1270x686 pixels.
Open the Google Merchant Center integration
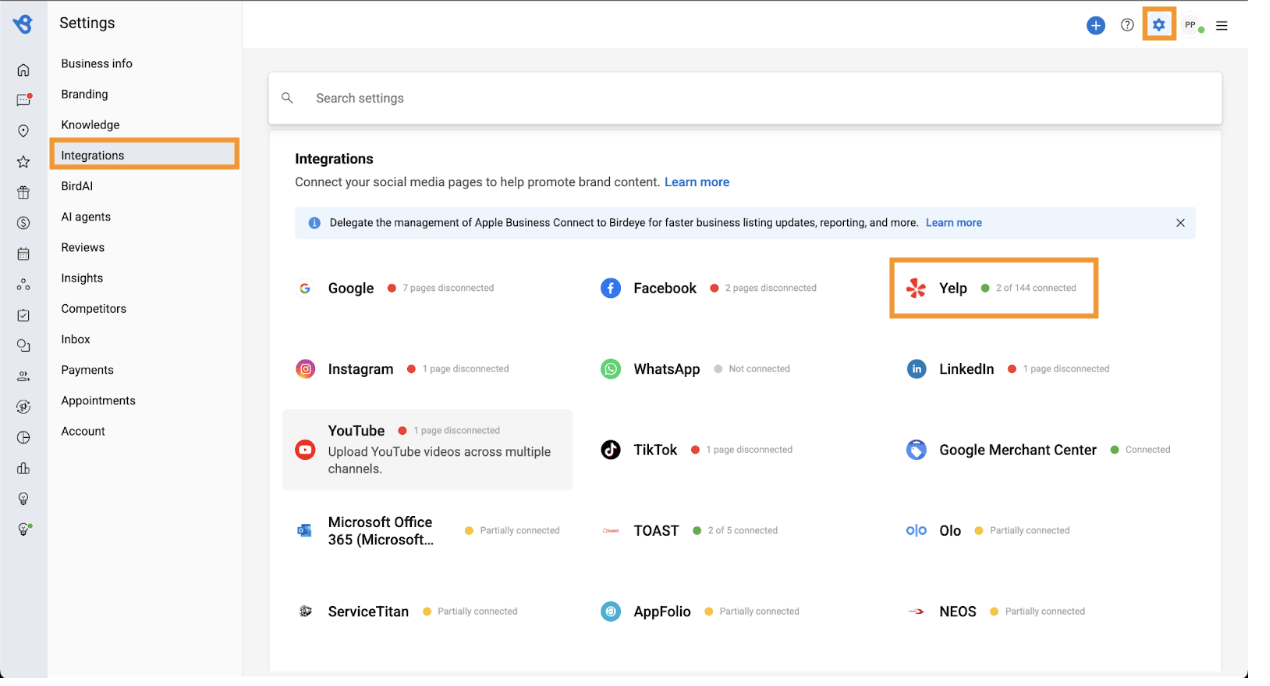click(1017, 450)
